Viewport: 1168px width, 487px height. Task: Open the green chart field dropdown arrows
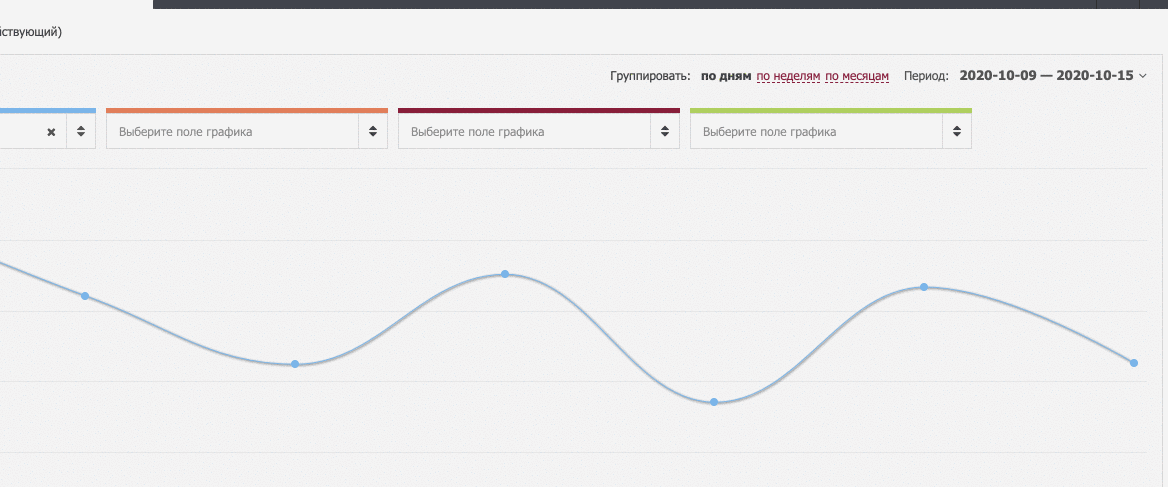956,132
